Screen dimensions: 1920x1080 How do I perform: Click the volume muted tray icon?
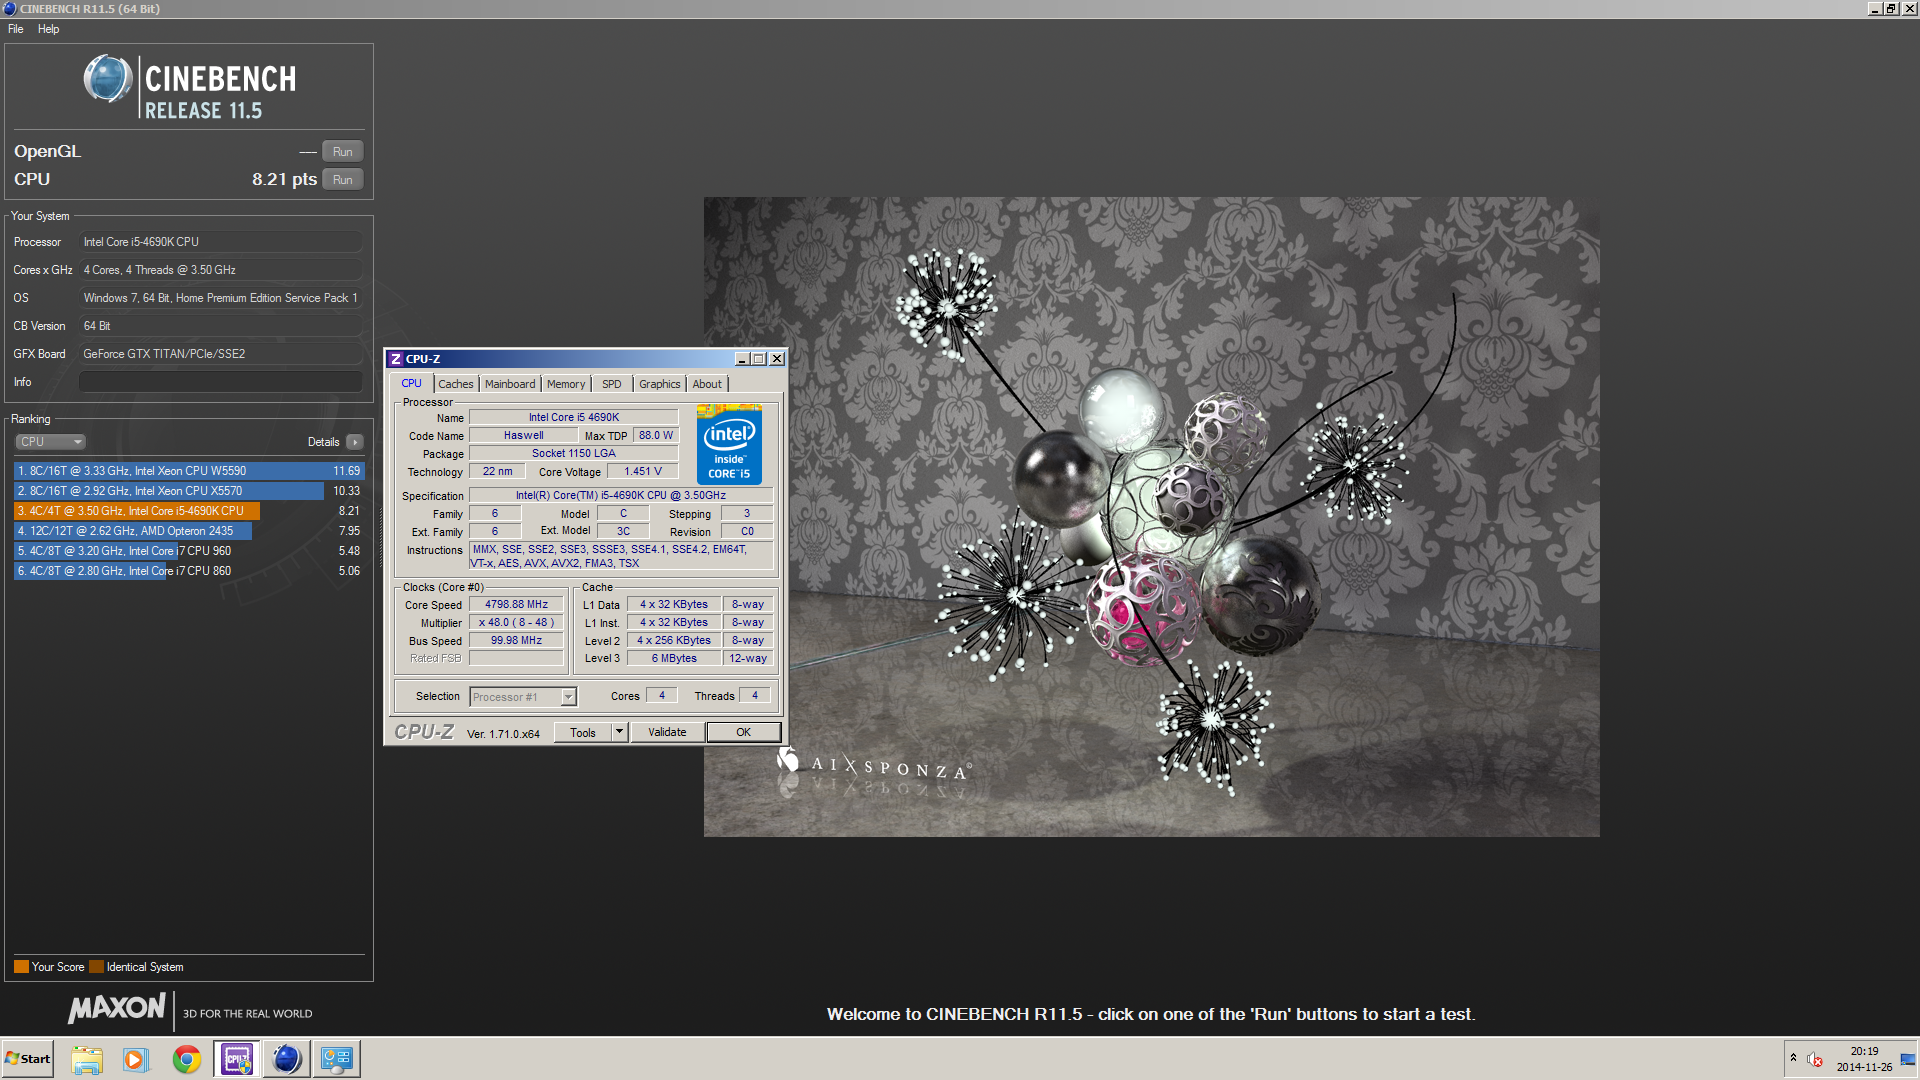tap(1814, 1059)
